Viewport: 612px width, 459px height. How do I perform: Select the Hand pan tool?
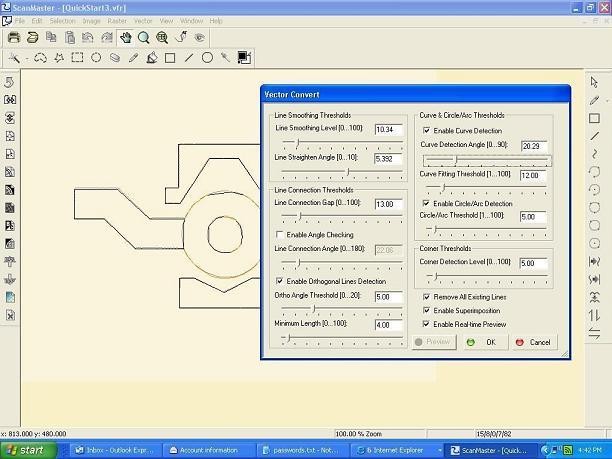pos(125,37)
